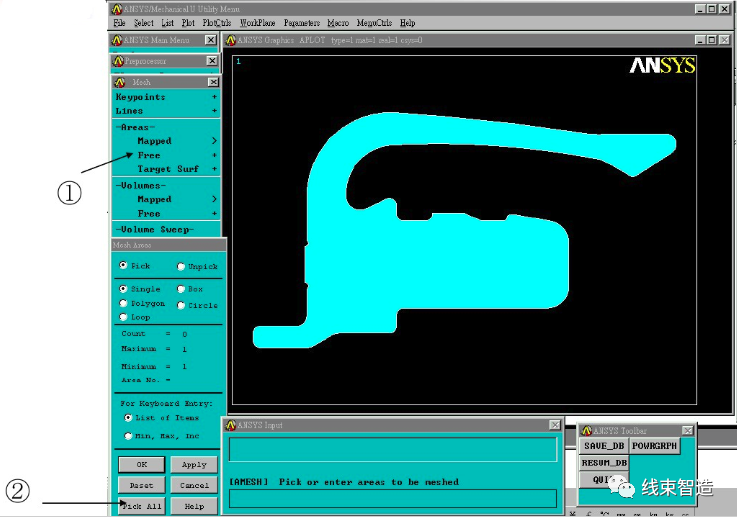Open the Parameters menu
This screenshot has width=737, height=520.
(302, 23)
